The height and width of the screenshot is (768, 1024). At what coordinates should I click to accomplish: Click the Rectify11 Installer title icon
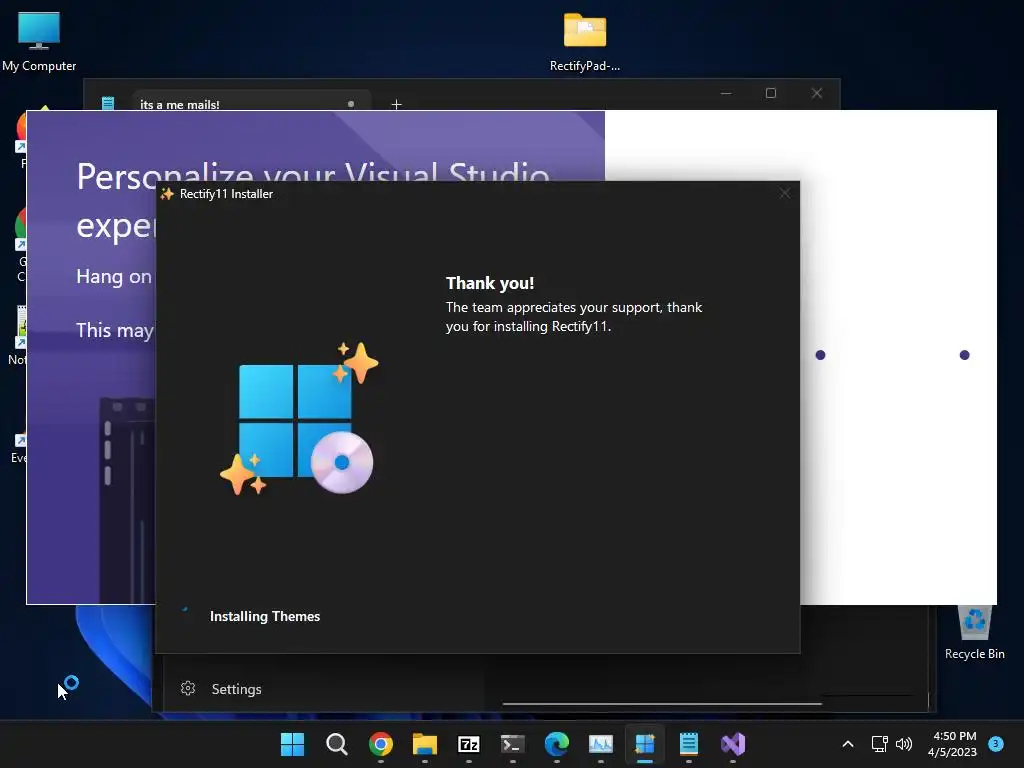click(167, 194)
